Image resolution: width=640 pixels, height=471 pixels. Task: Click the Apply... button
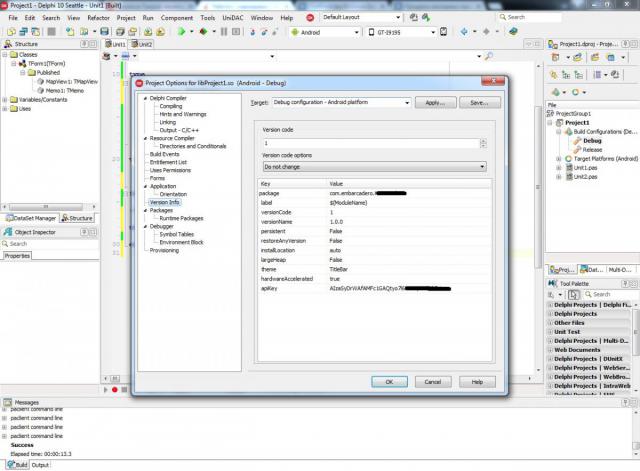coord(436,102)
